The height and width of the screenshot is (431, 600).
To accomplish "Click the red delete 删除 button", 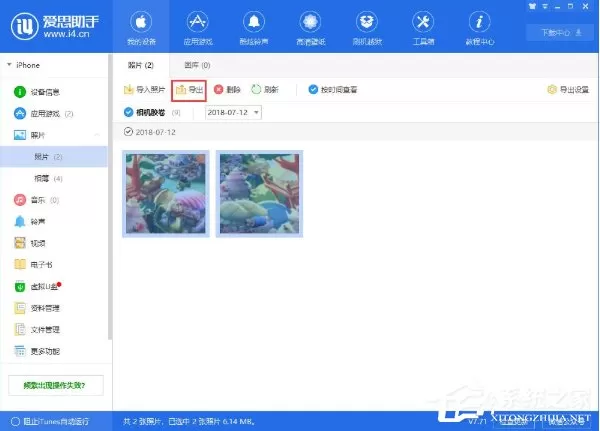I will [x=227, y=90].
